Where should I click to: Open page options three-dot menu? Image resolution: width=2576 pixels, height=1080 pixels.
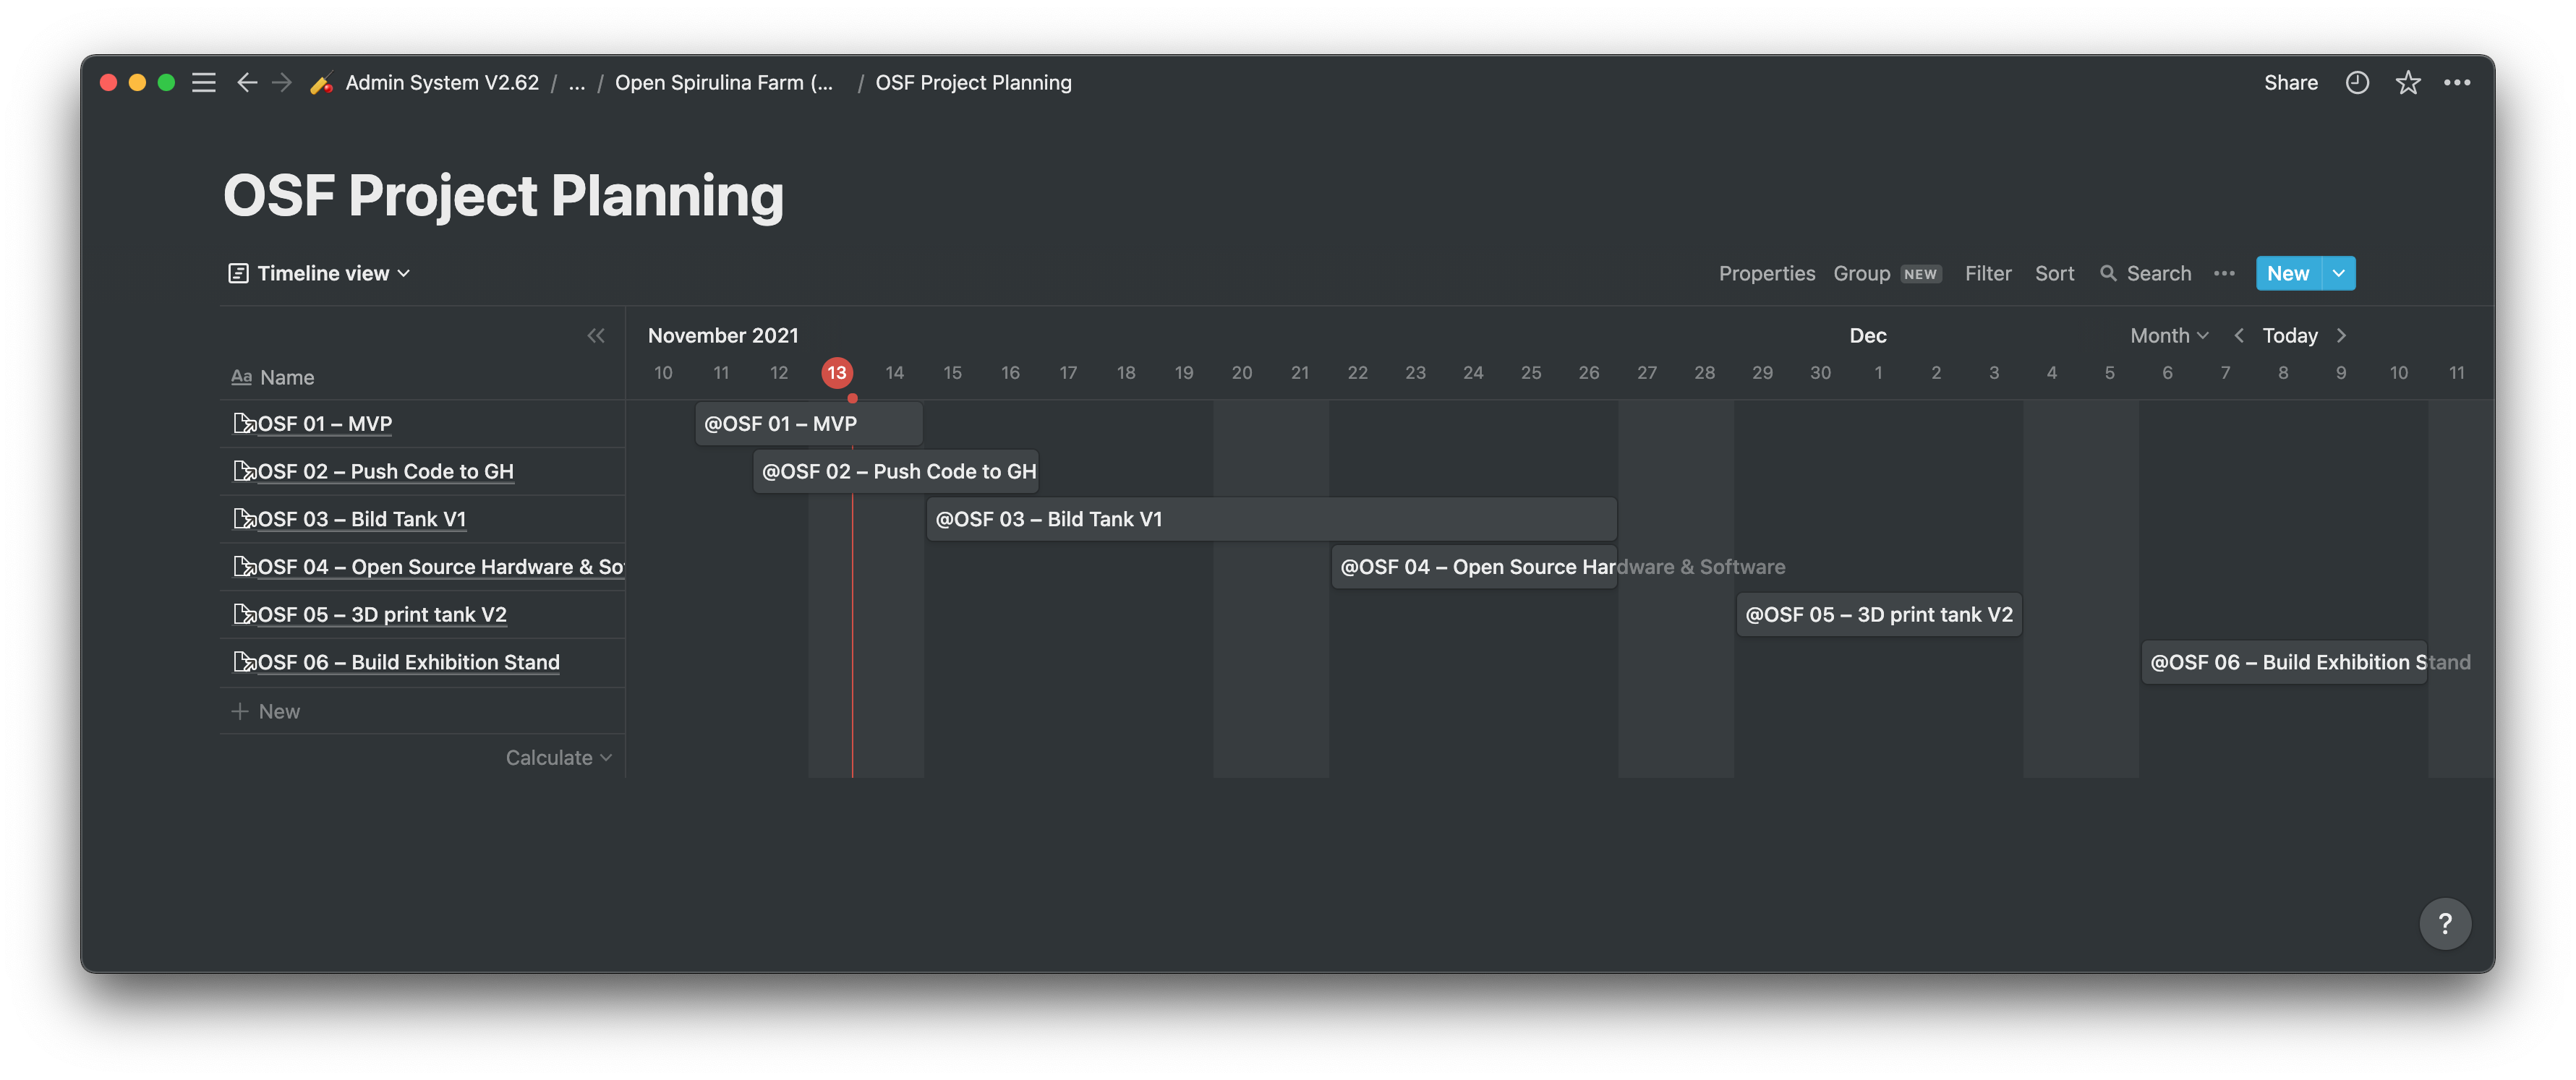[x=2457, y=83]
